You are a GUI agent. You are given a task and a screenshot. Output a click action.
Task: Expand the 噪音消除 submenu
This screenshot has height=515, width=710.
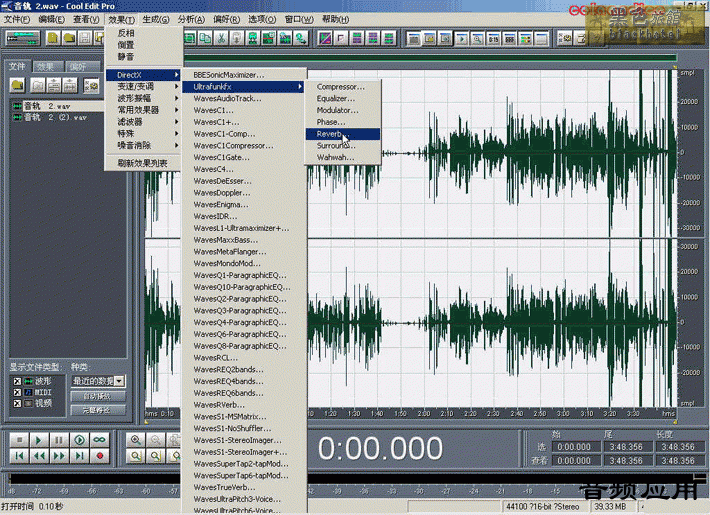143,145
